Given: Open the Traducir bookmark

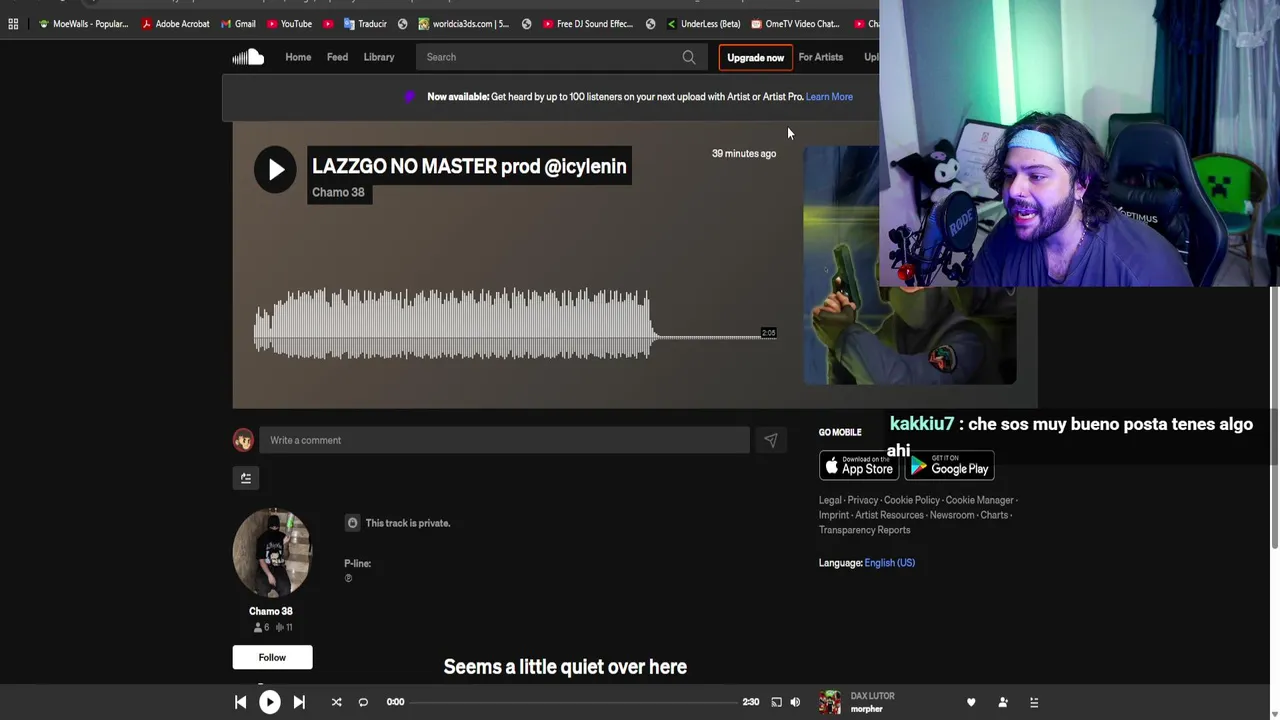Looking at the screenshot, I should pos(365,24).
